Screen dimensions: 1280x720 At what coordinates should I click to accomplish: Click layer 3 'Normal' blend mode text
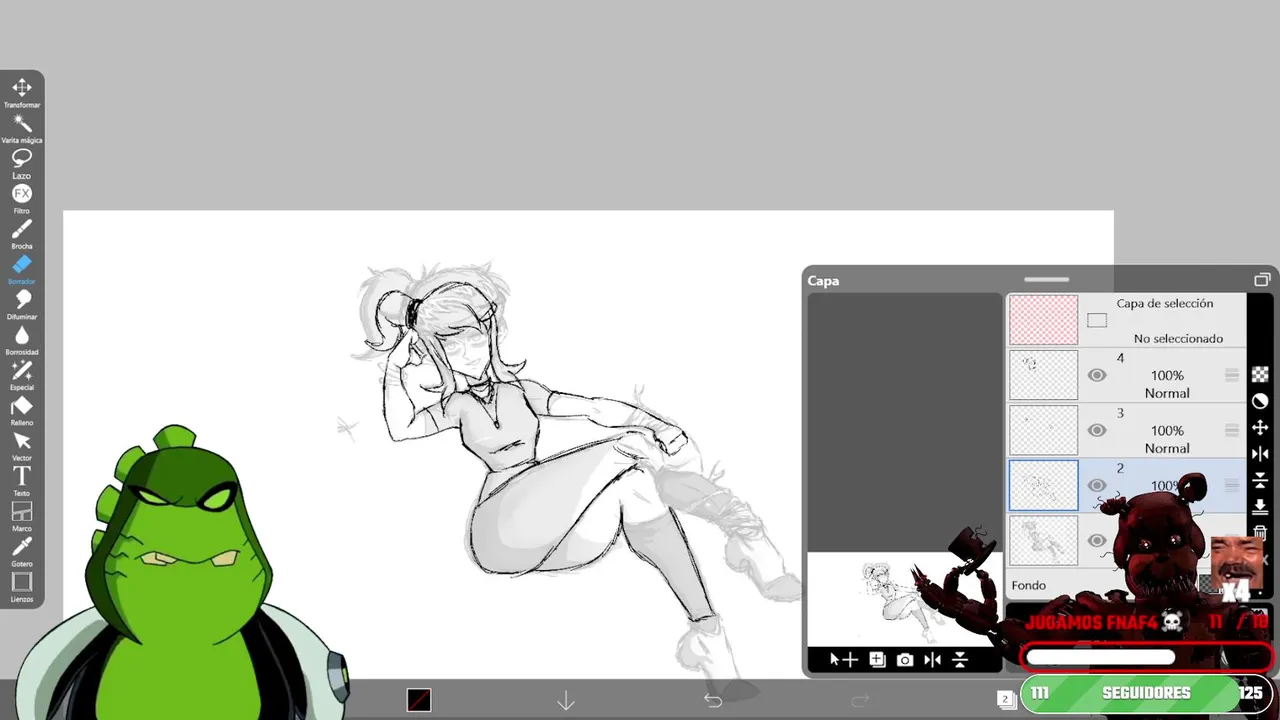click(x=1167, y=448)
